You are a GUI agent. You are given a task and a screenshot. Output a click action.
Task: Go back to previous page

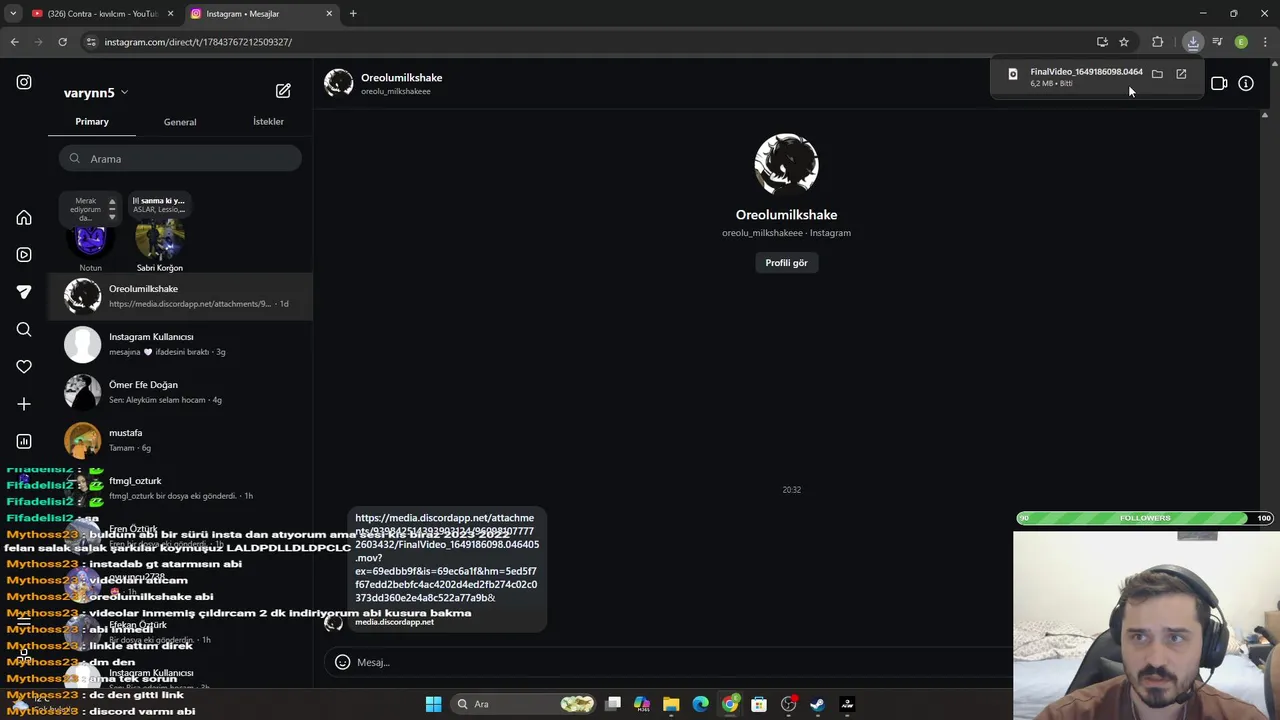[x=14, y=42]
